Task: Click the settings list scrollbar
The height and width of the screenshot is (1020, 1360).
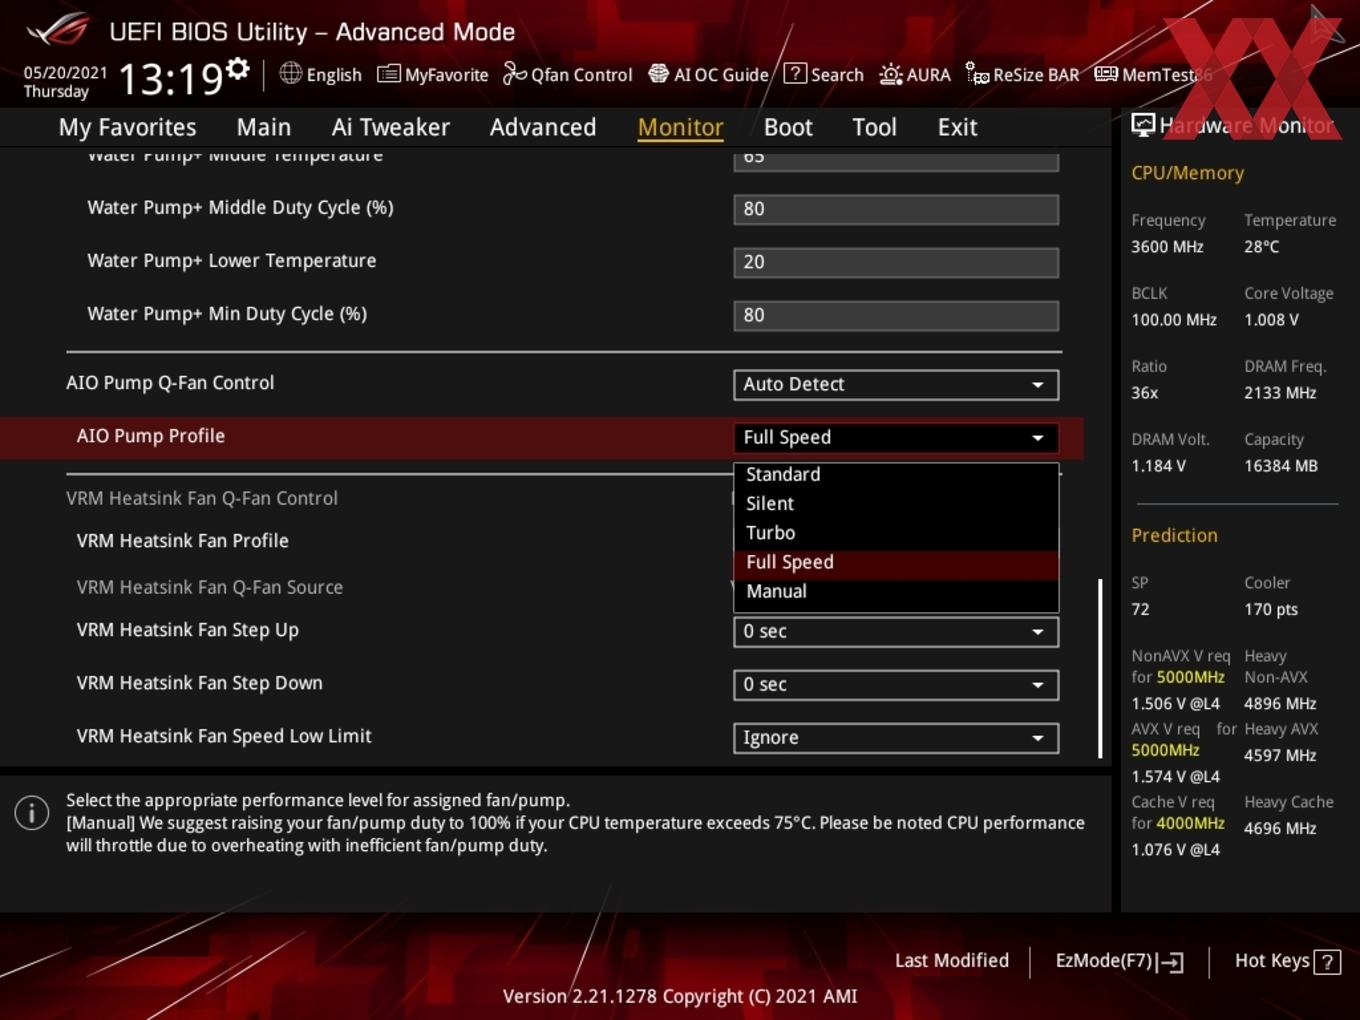Action: tap(1100, 667)
